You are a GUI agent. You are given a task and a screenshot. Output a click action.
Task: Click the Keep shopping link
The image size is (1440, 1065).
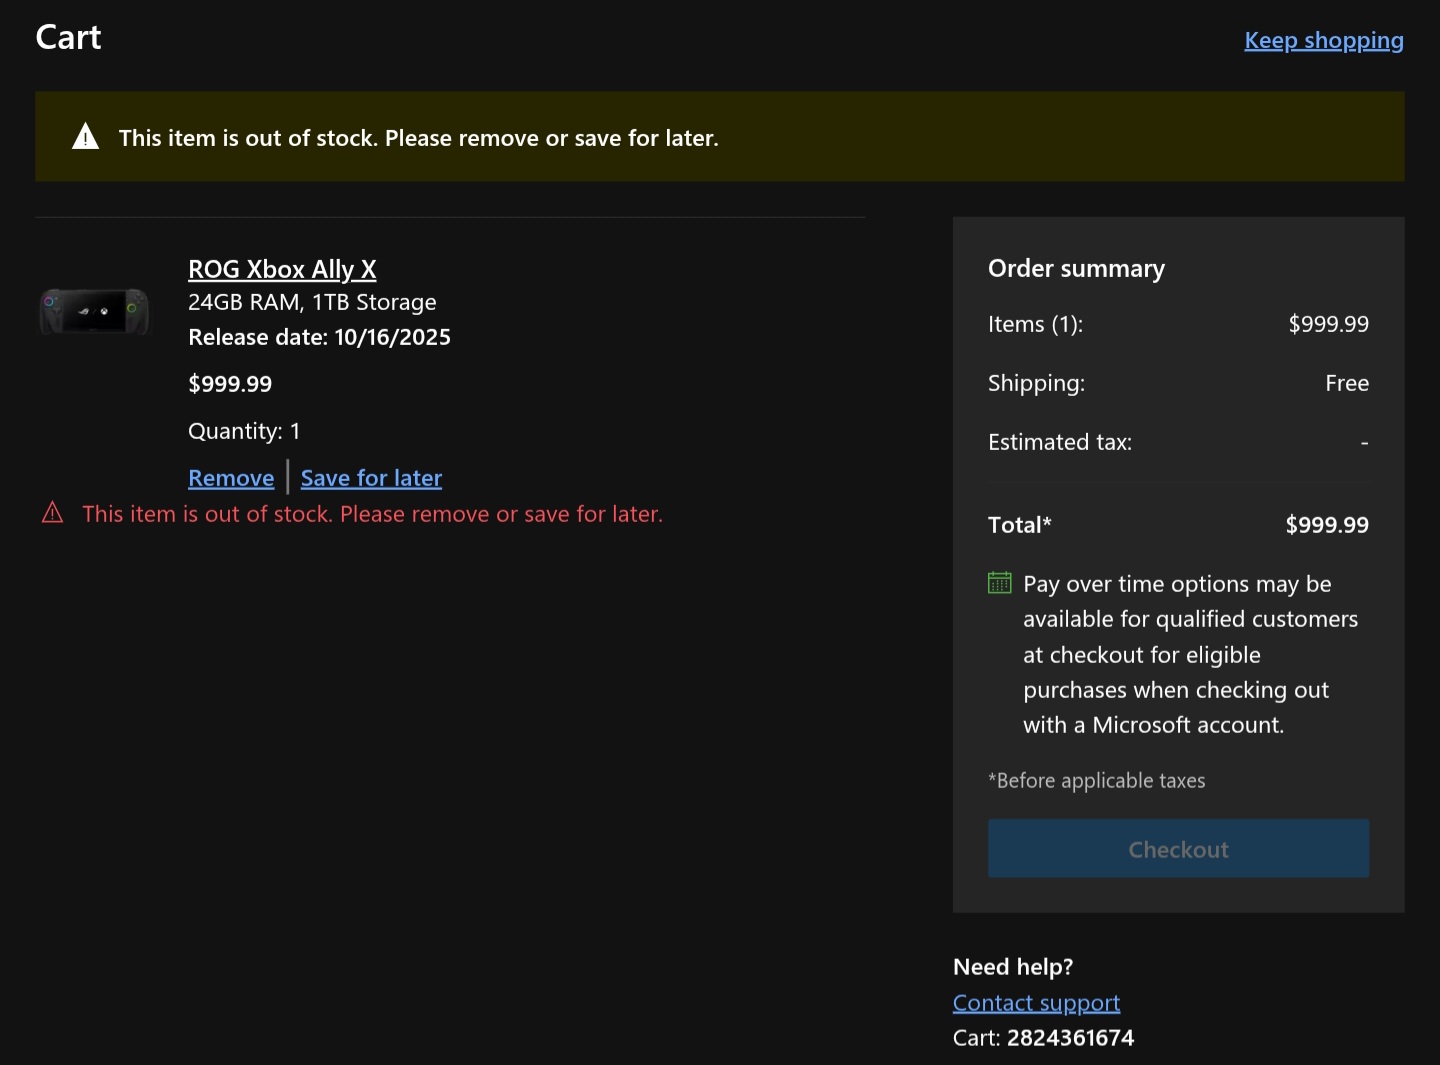tap(1323, 40)
